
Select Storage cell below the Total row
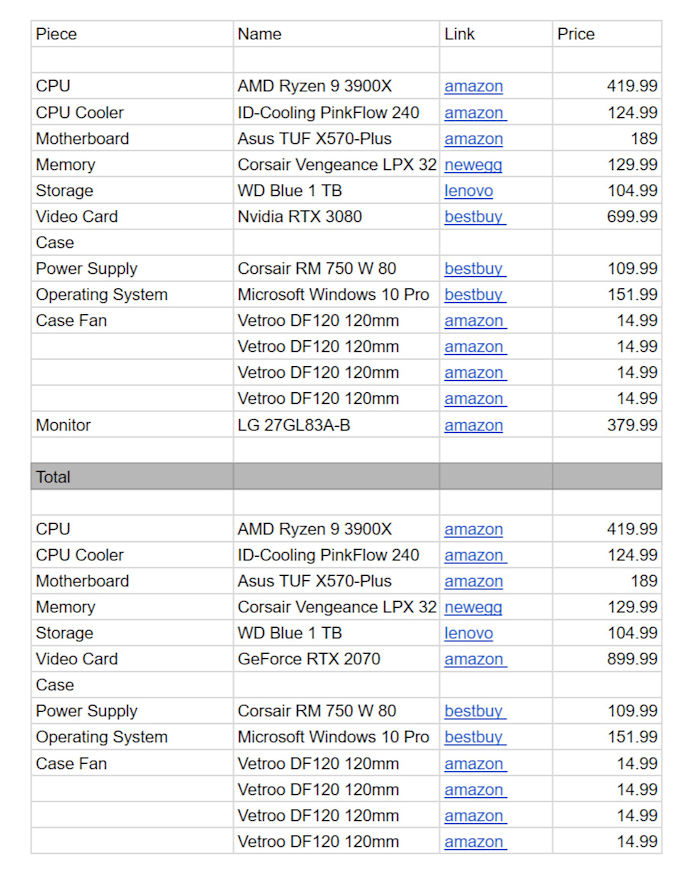tap(132, 633)
